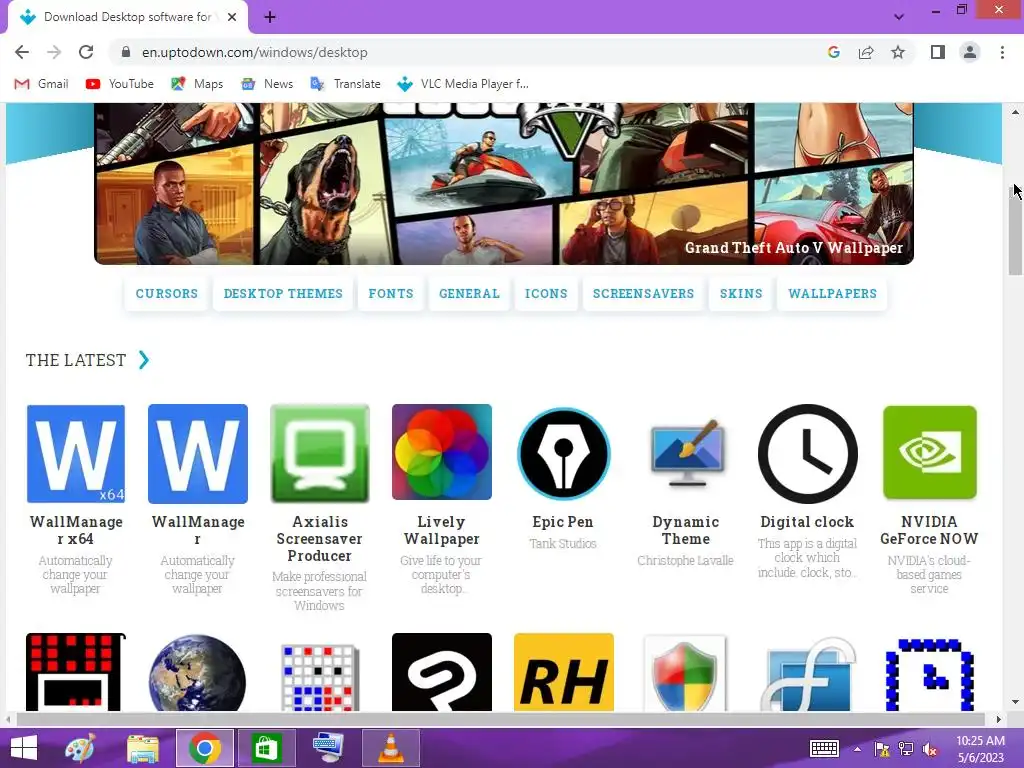Click the Google icon in the address bar
This screenshot has height=768, width=1024.
tap(833, 52)
